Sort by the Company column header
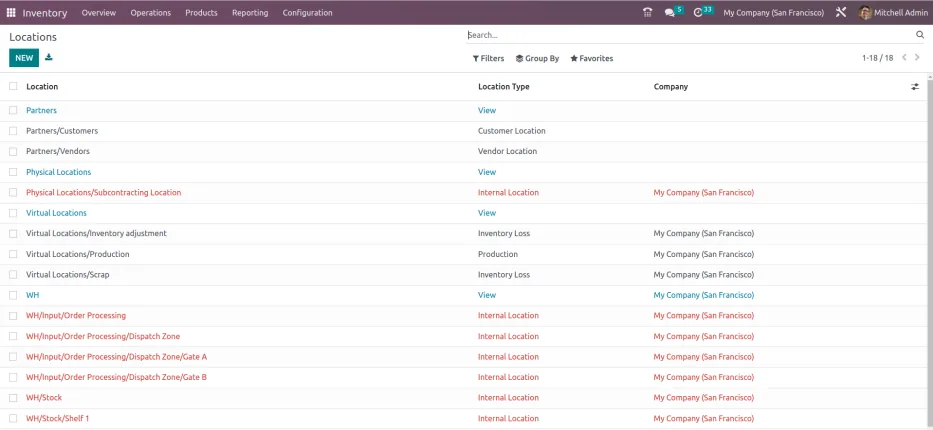This screenshot has height=430, width=933. [x=671, y=86]
